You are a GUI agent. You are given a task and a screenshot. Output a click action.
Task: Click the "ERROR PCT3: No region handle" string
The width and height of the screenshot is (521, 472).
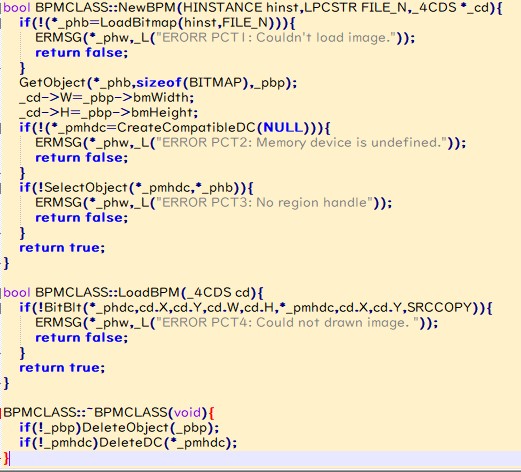coord(264,202)
